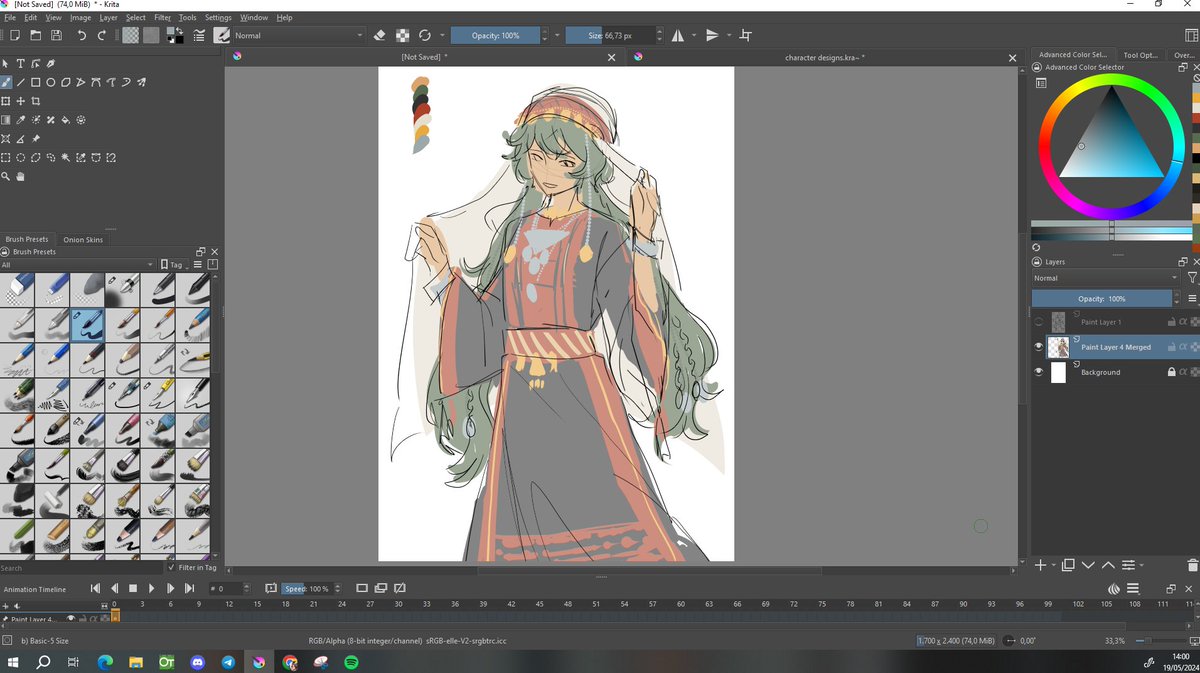This screenshot has width=1200, height=673.
Task: Select the Freehand Brush tool
Action: click(x=6, y=82)
